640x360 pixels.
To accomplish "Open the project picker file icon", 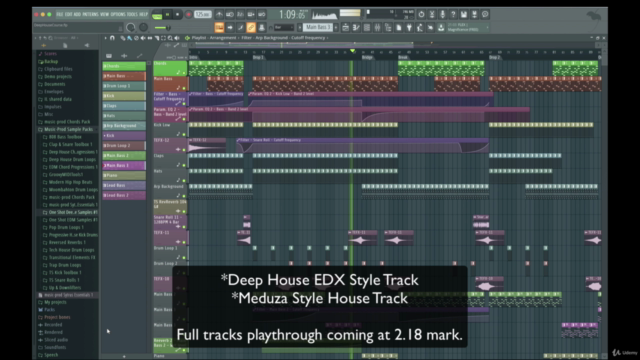I will pos(398,28).
